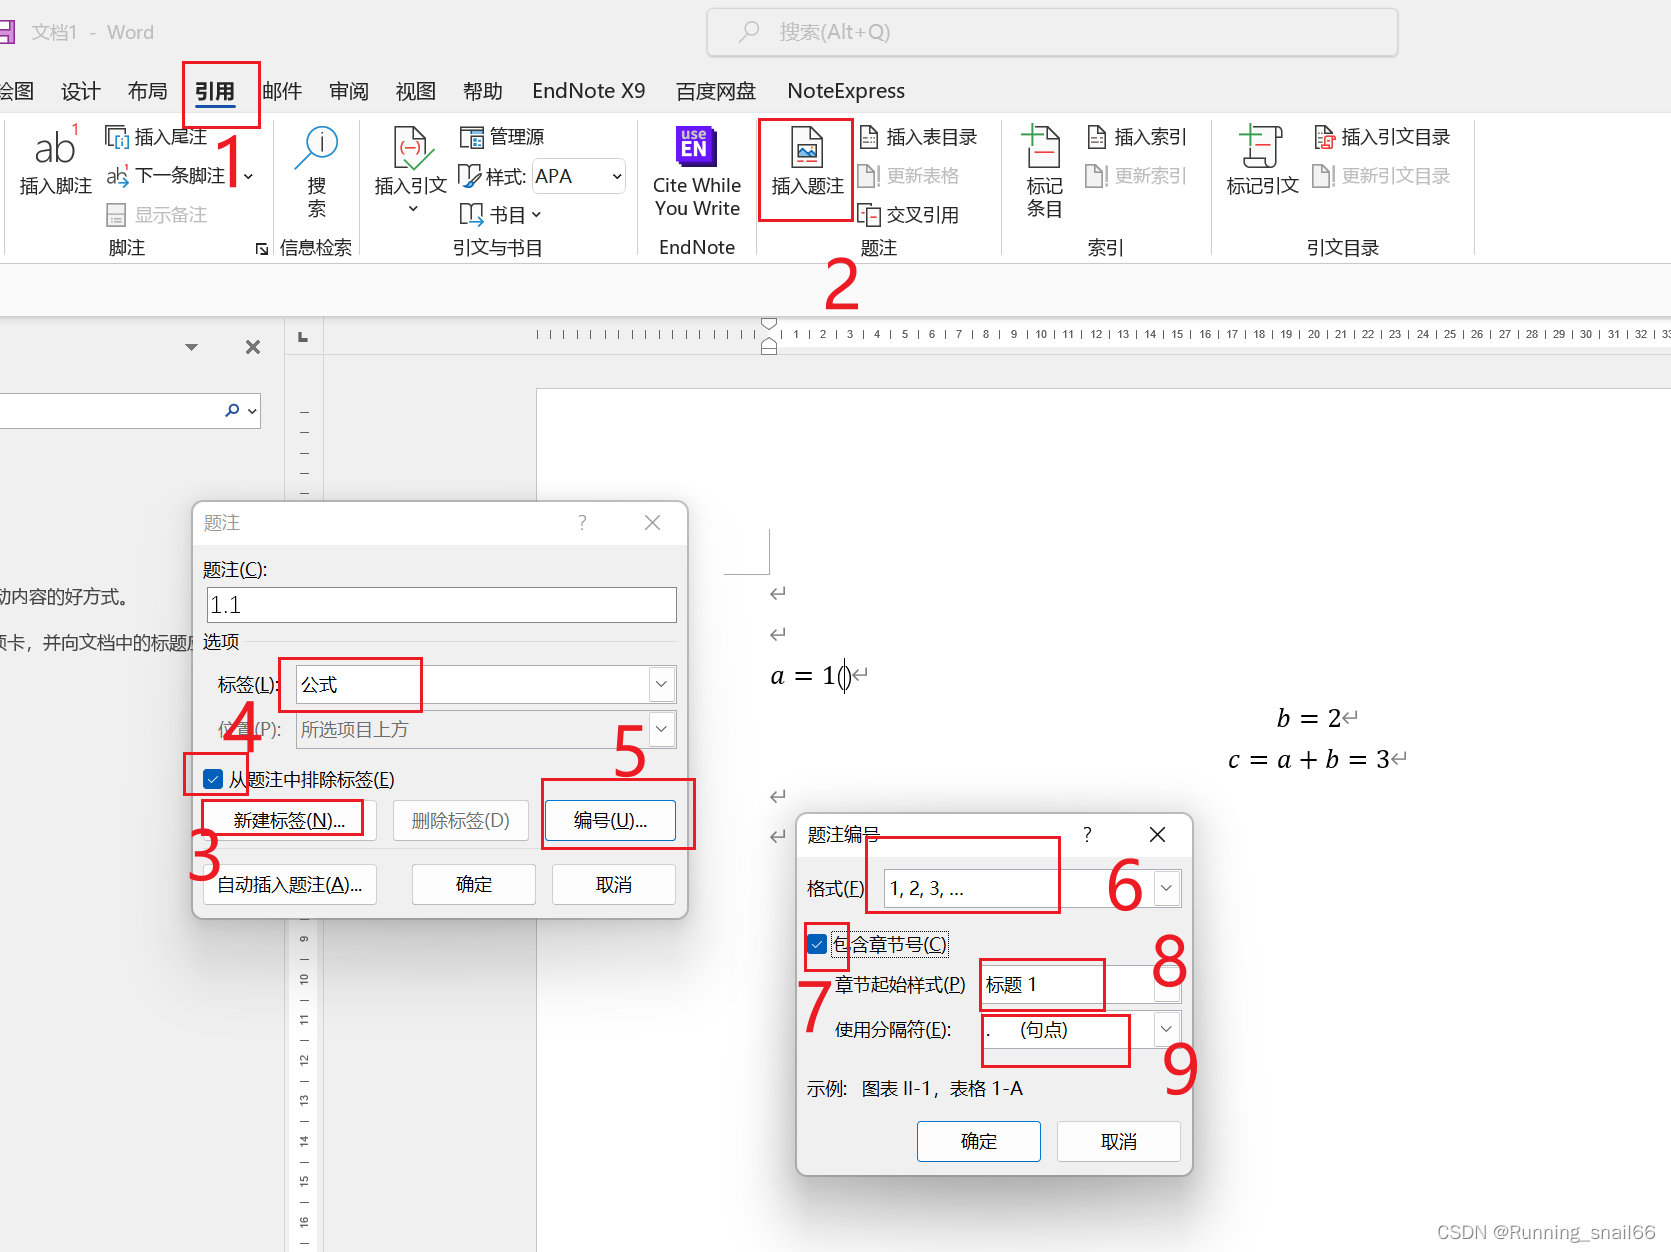Click the 题注 caption text field
The image size is (1671, 1252).
(441, 605)
